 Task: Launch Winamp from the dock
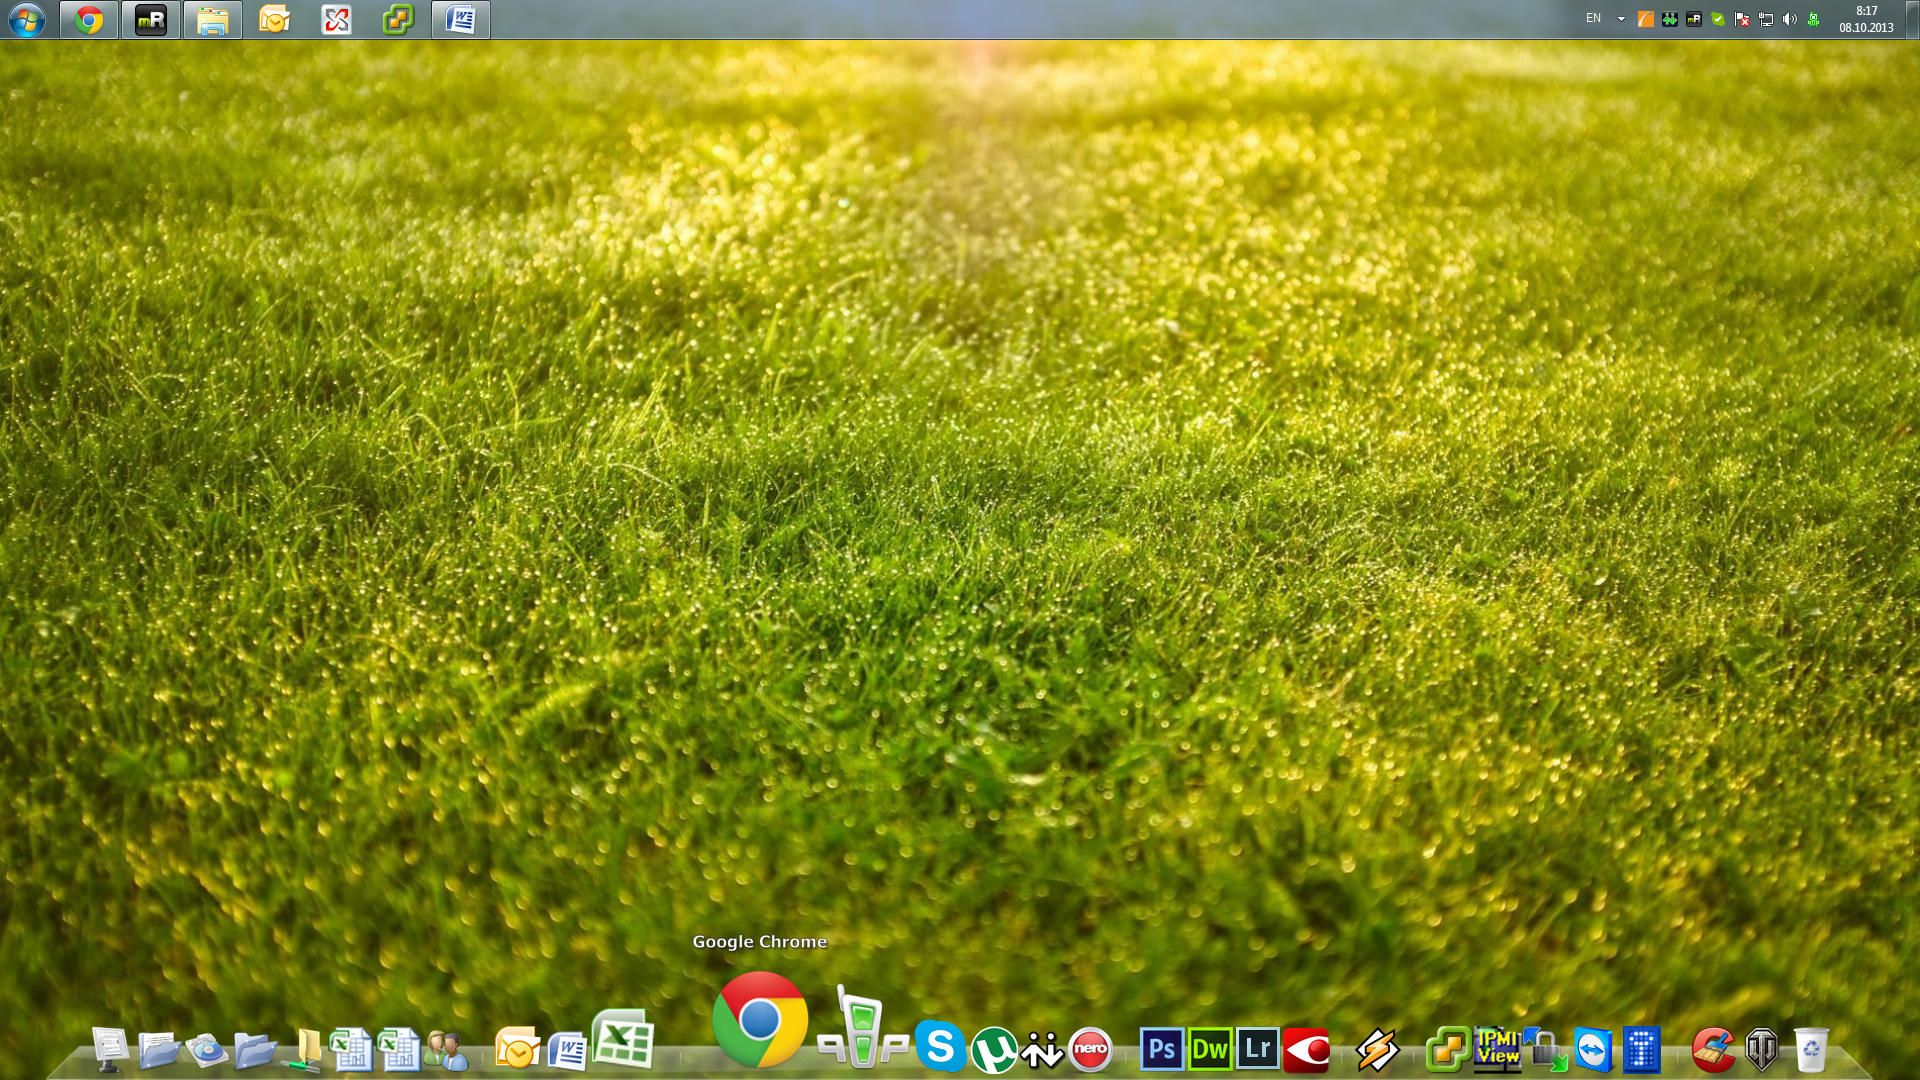coord(1378,1050)
